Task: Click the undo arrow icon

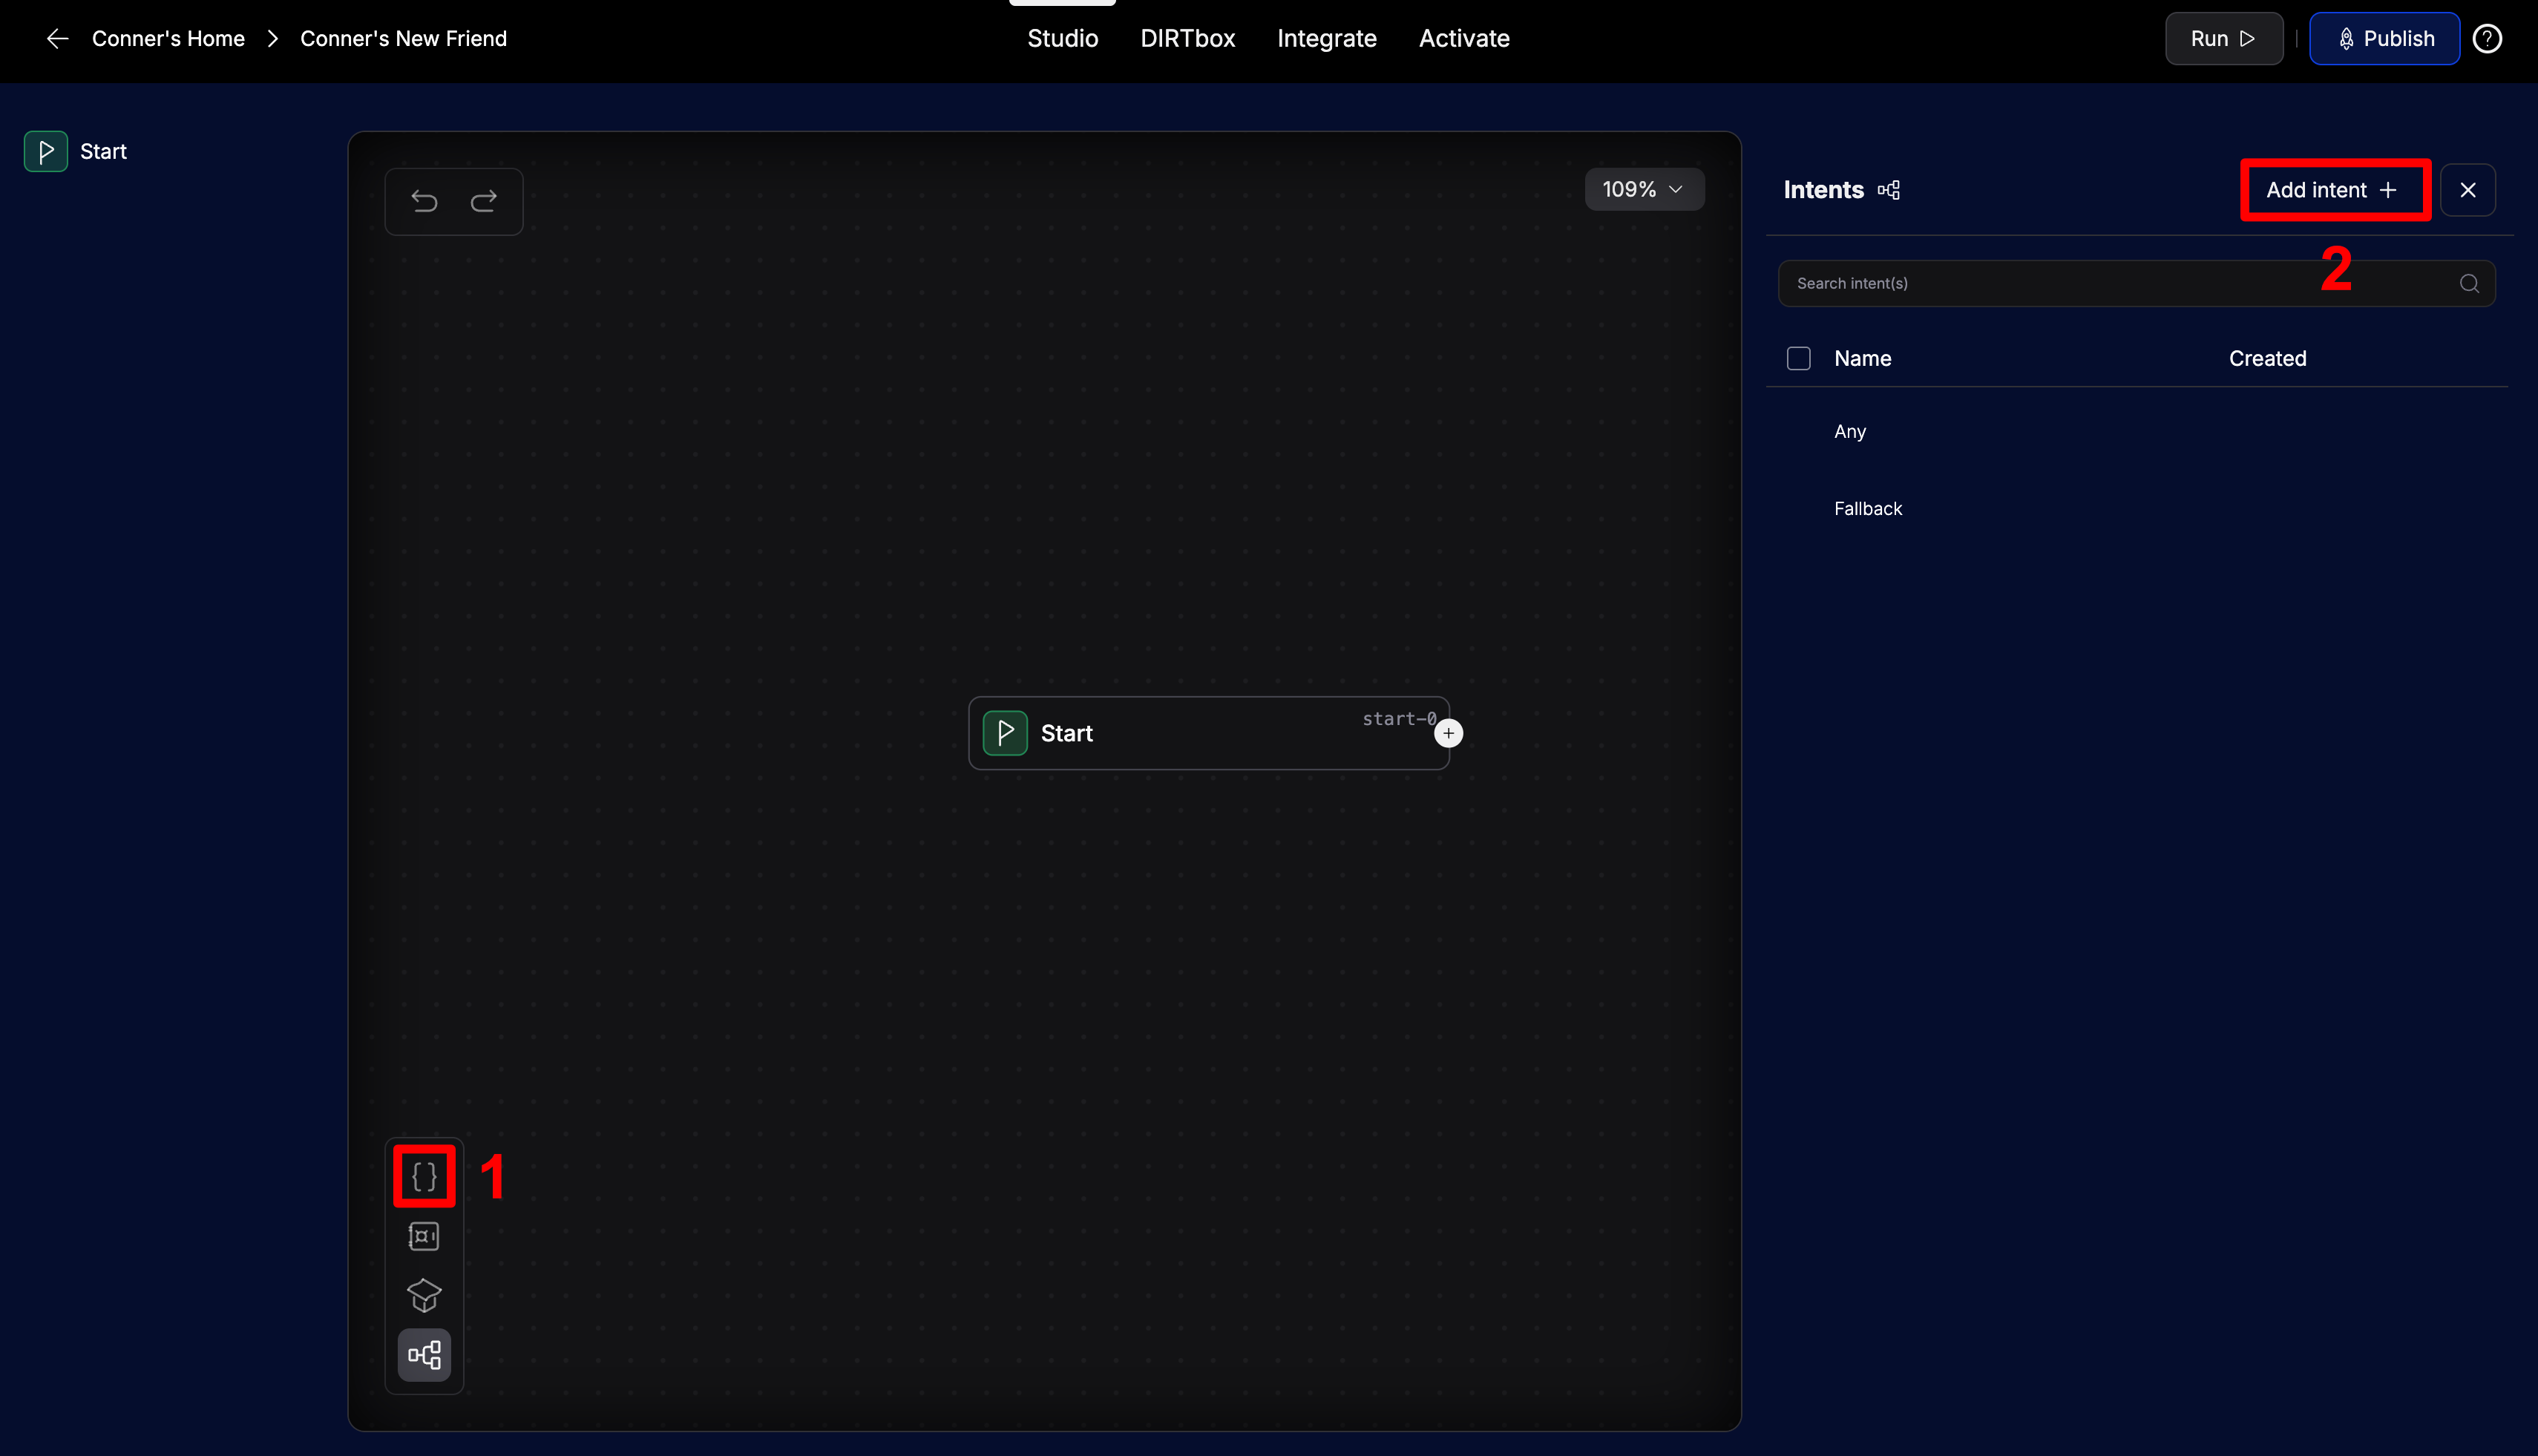Action: [x=424, y=202]
